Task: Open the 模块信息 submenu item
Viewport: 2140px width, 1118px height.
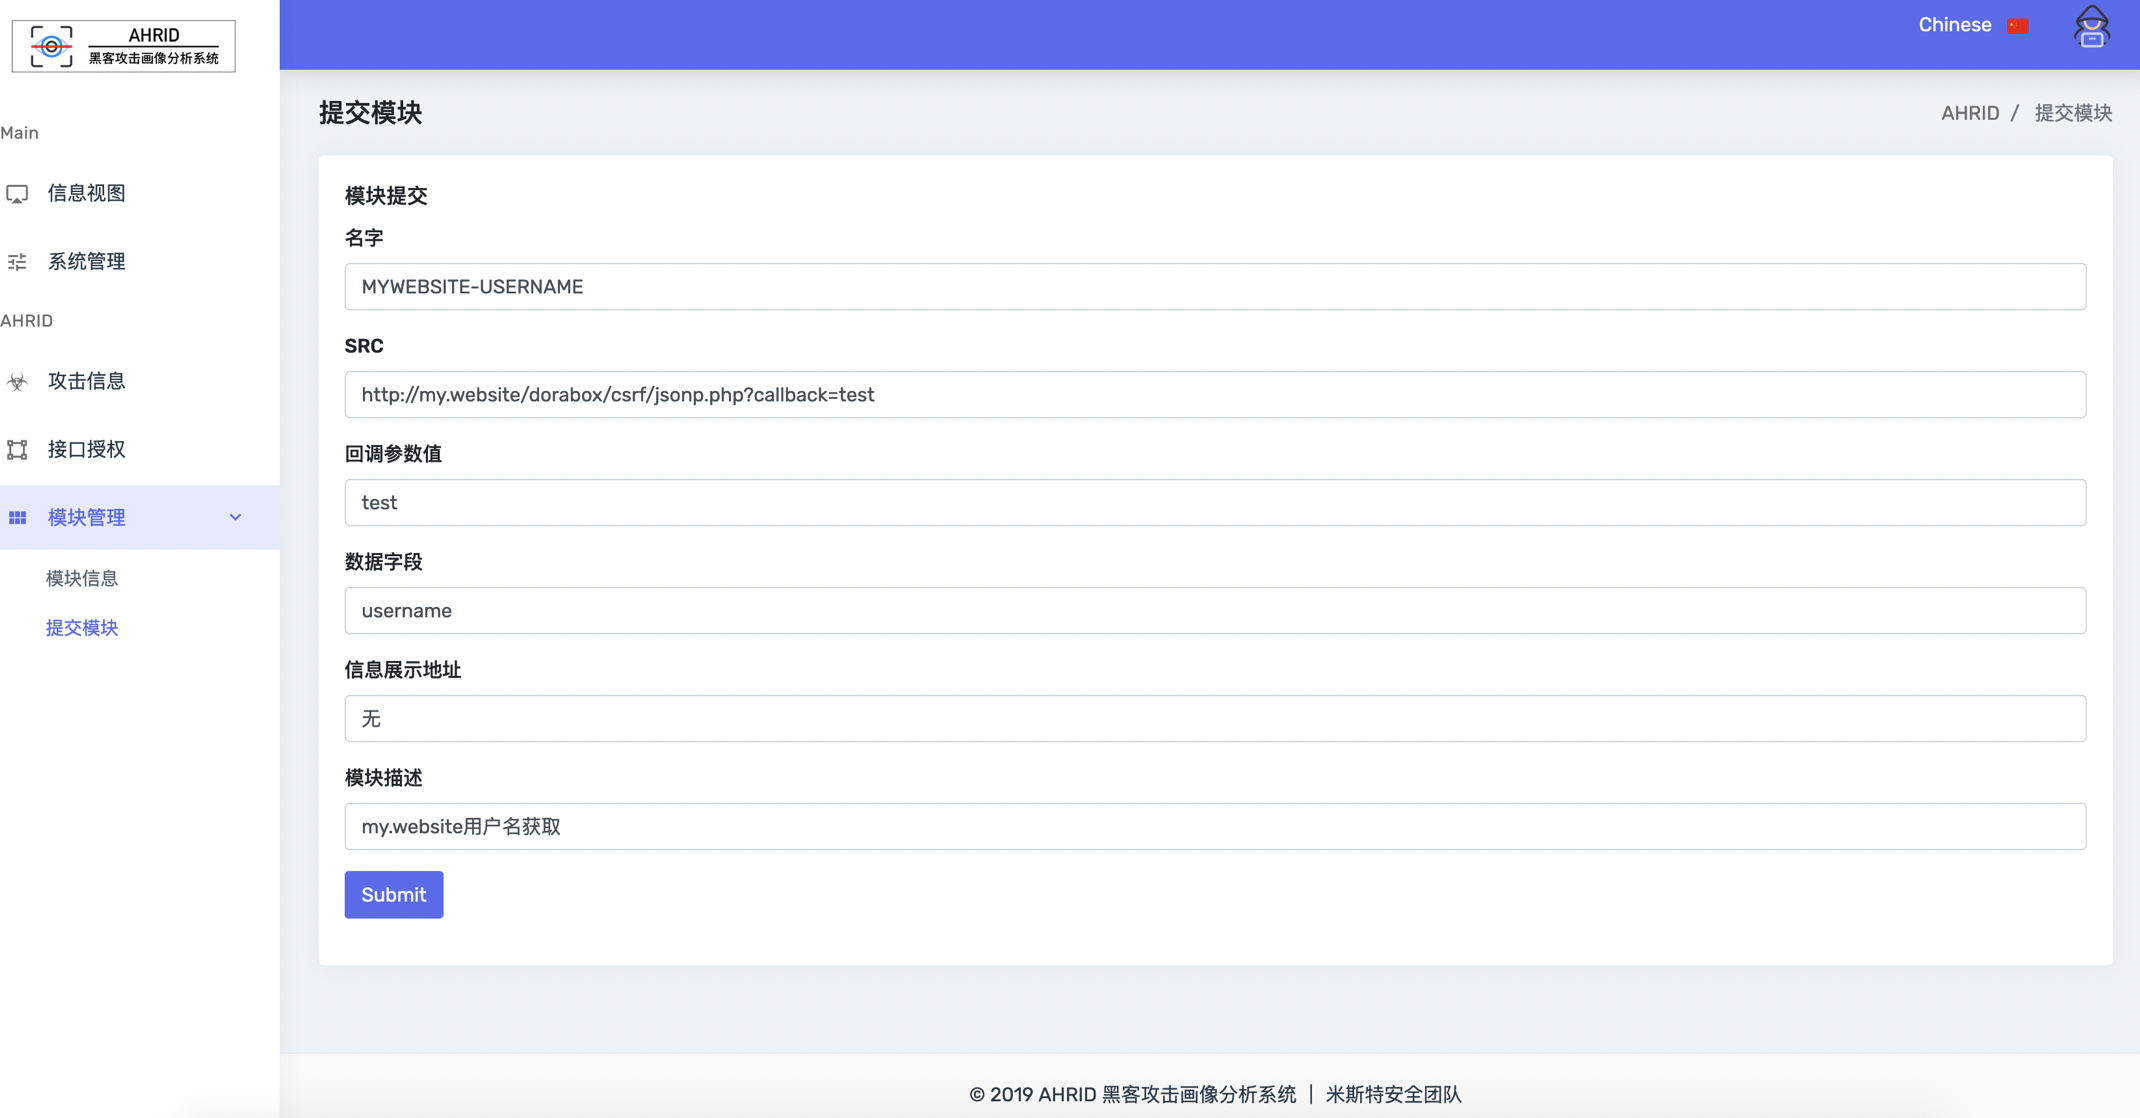Action: pyautogui.click(x=82, y=578)
